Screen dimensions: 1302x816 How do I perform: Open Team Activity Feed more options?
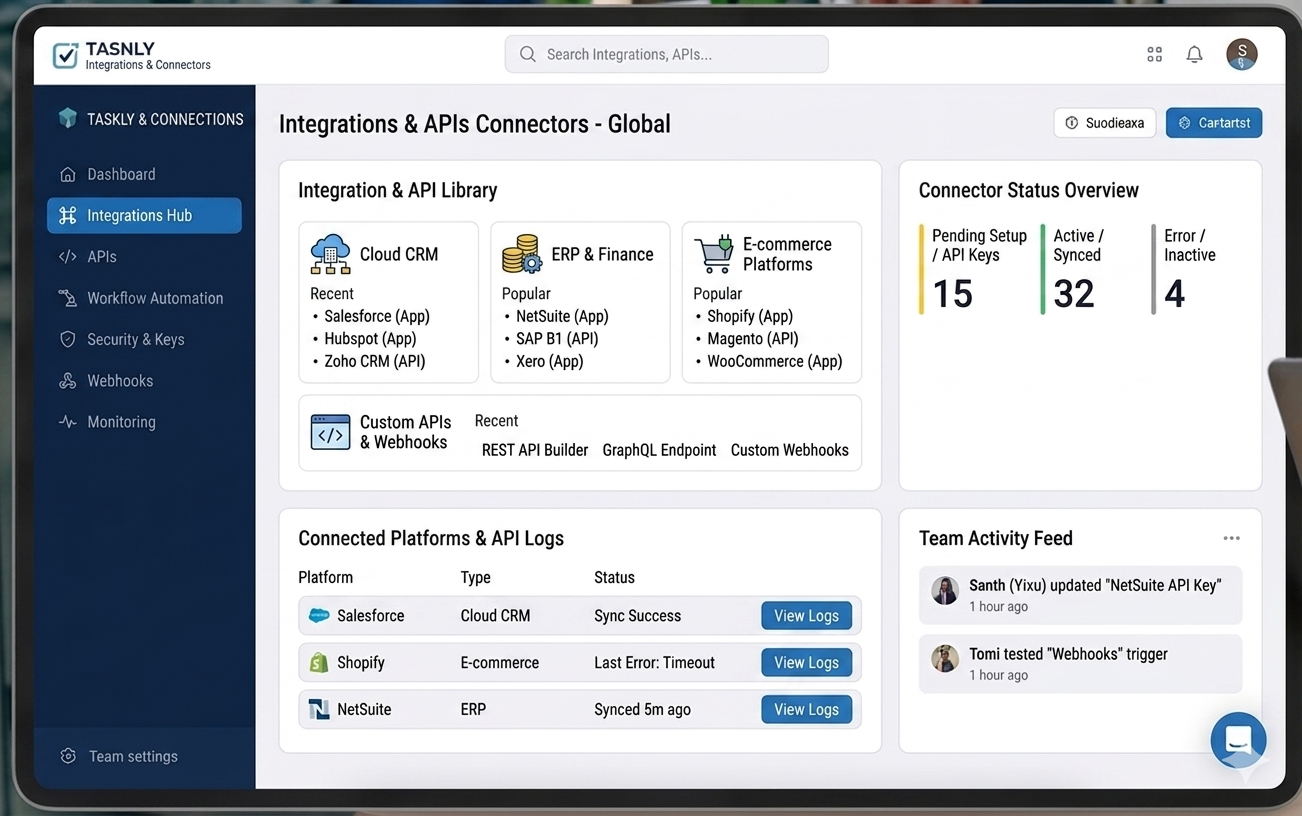pos(1231,538)
